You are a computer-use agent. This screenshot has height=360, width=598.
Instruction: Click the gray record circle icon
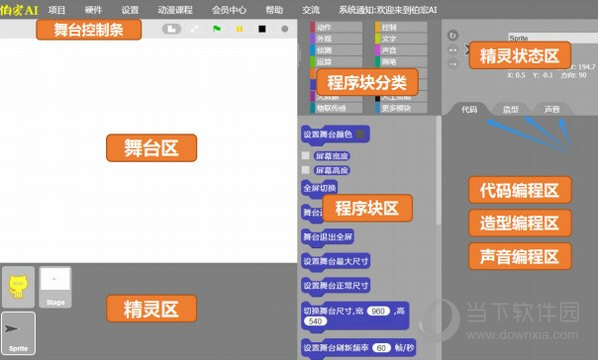pyautogui.click(x=285, y=29)
